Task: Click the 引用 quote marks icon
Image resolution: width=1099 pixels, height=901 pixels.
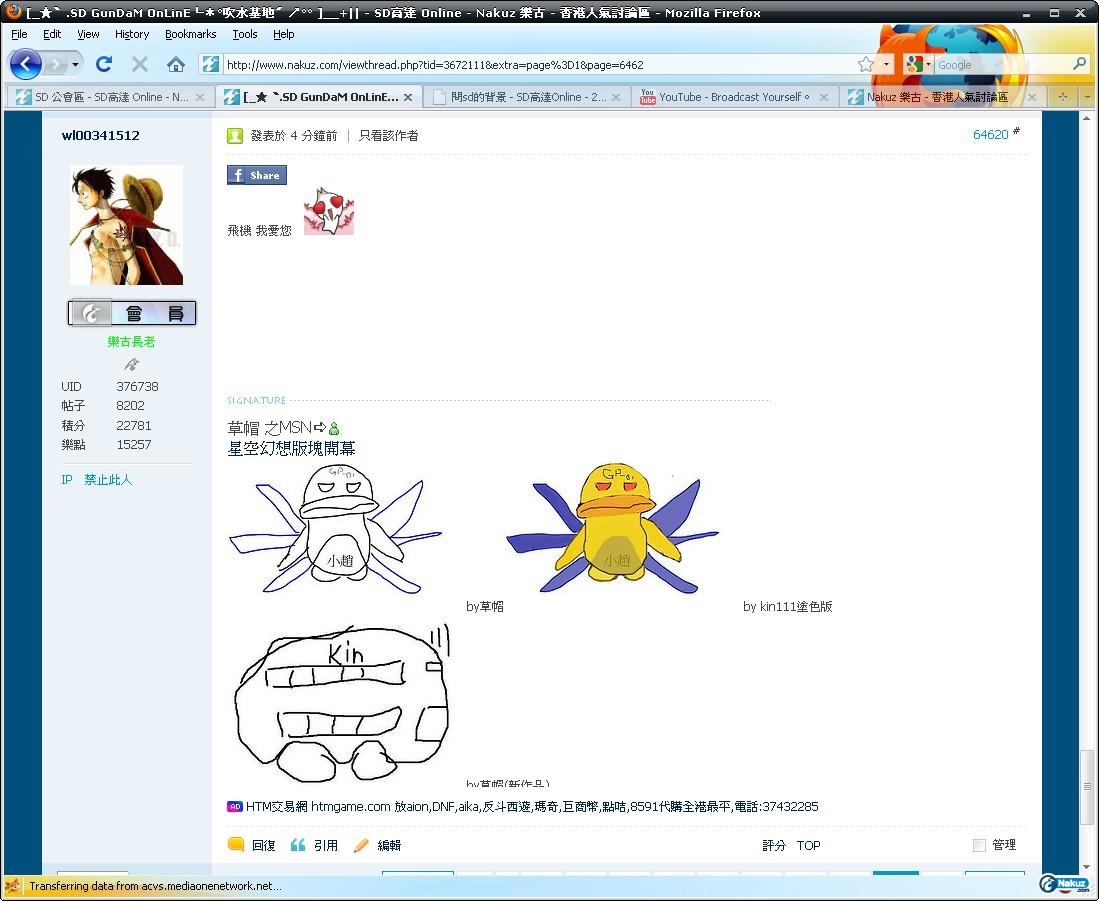Action: [298, 845]
